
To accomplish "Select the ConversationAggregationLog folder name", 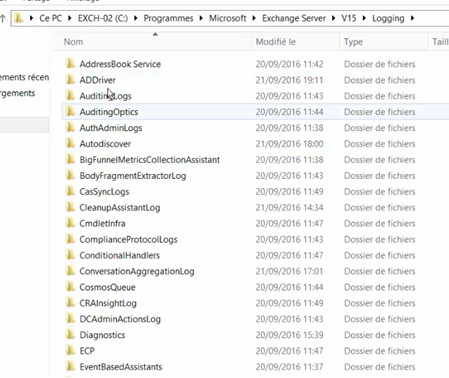I will click(137, 271).
